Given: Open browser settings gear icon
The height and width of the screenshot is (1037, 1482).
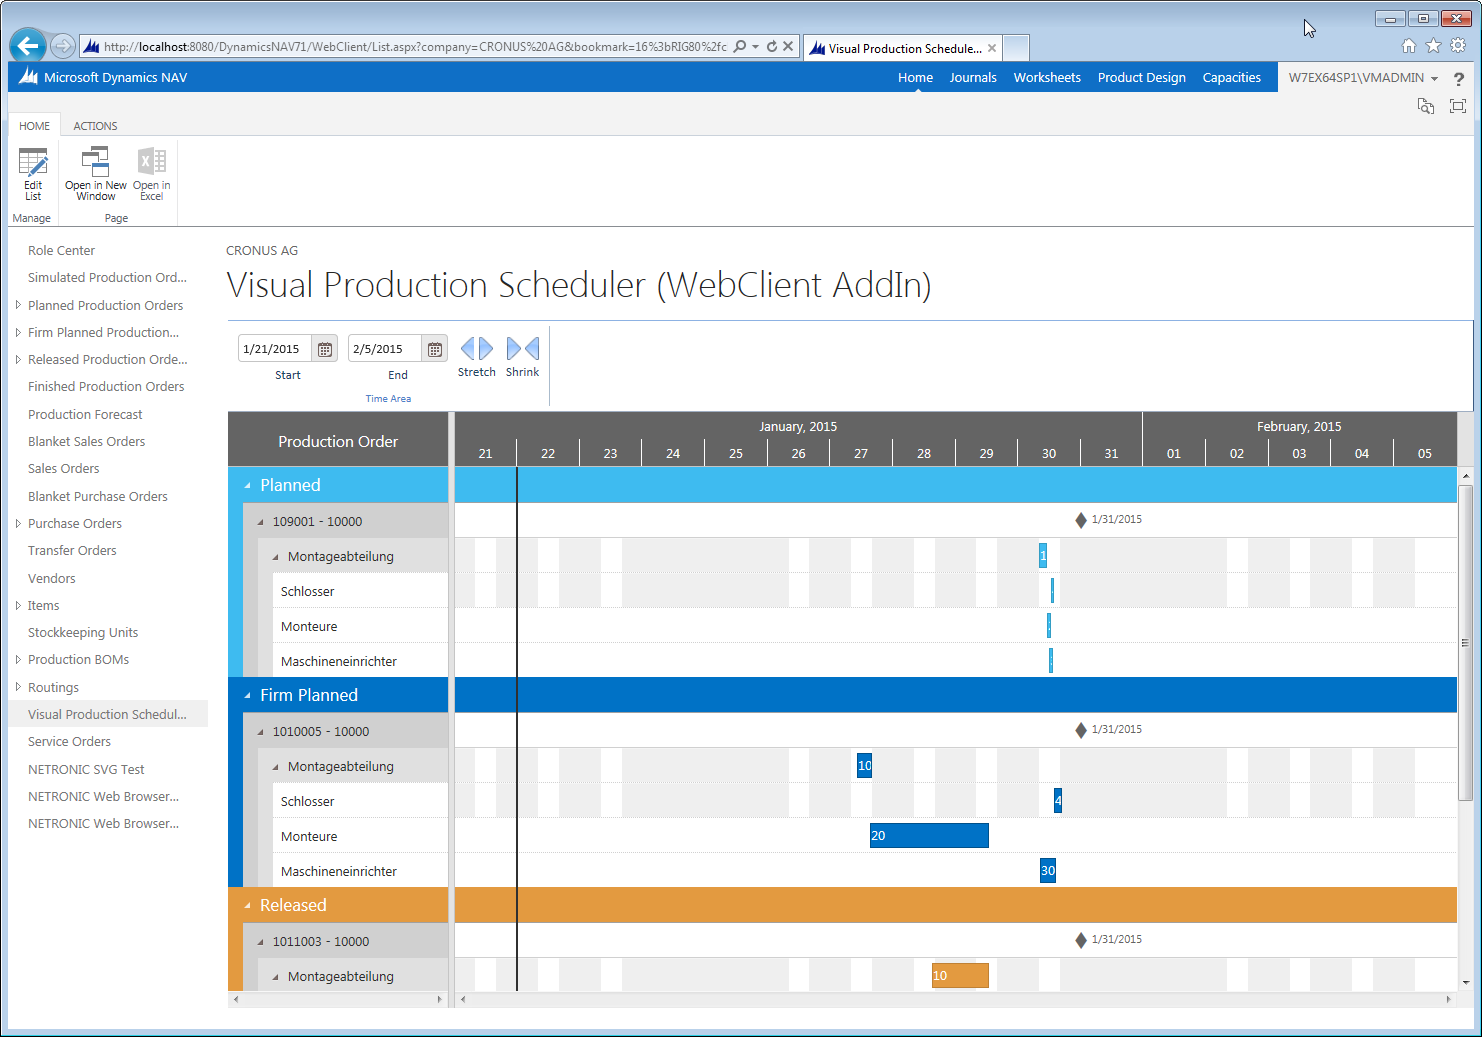Looking at the screenshot, I should pyautogui.click(x=1458, y=45).
